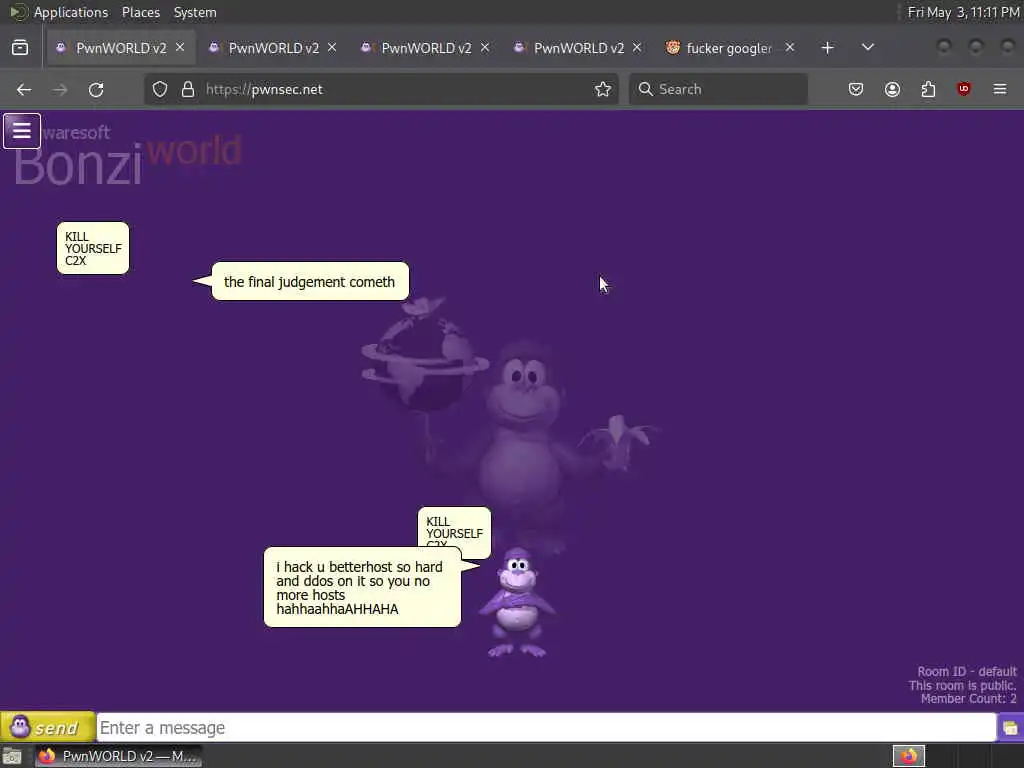
Task: Click the clock showing Fri May 3
Action: click(x=963, y=12)
